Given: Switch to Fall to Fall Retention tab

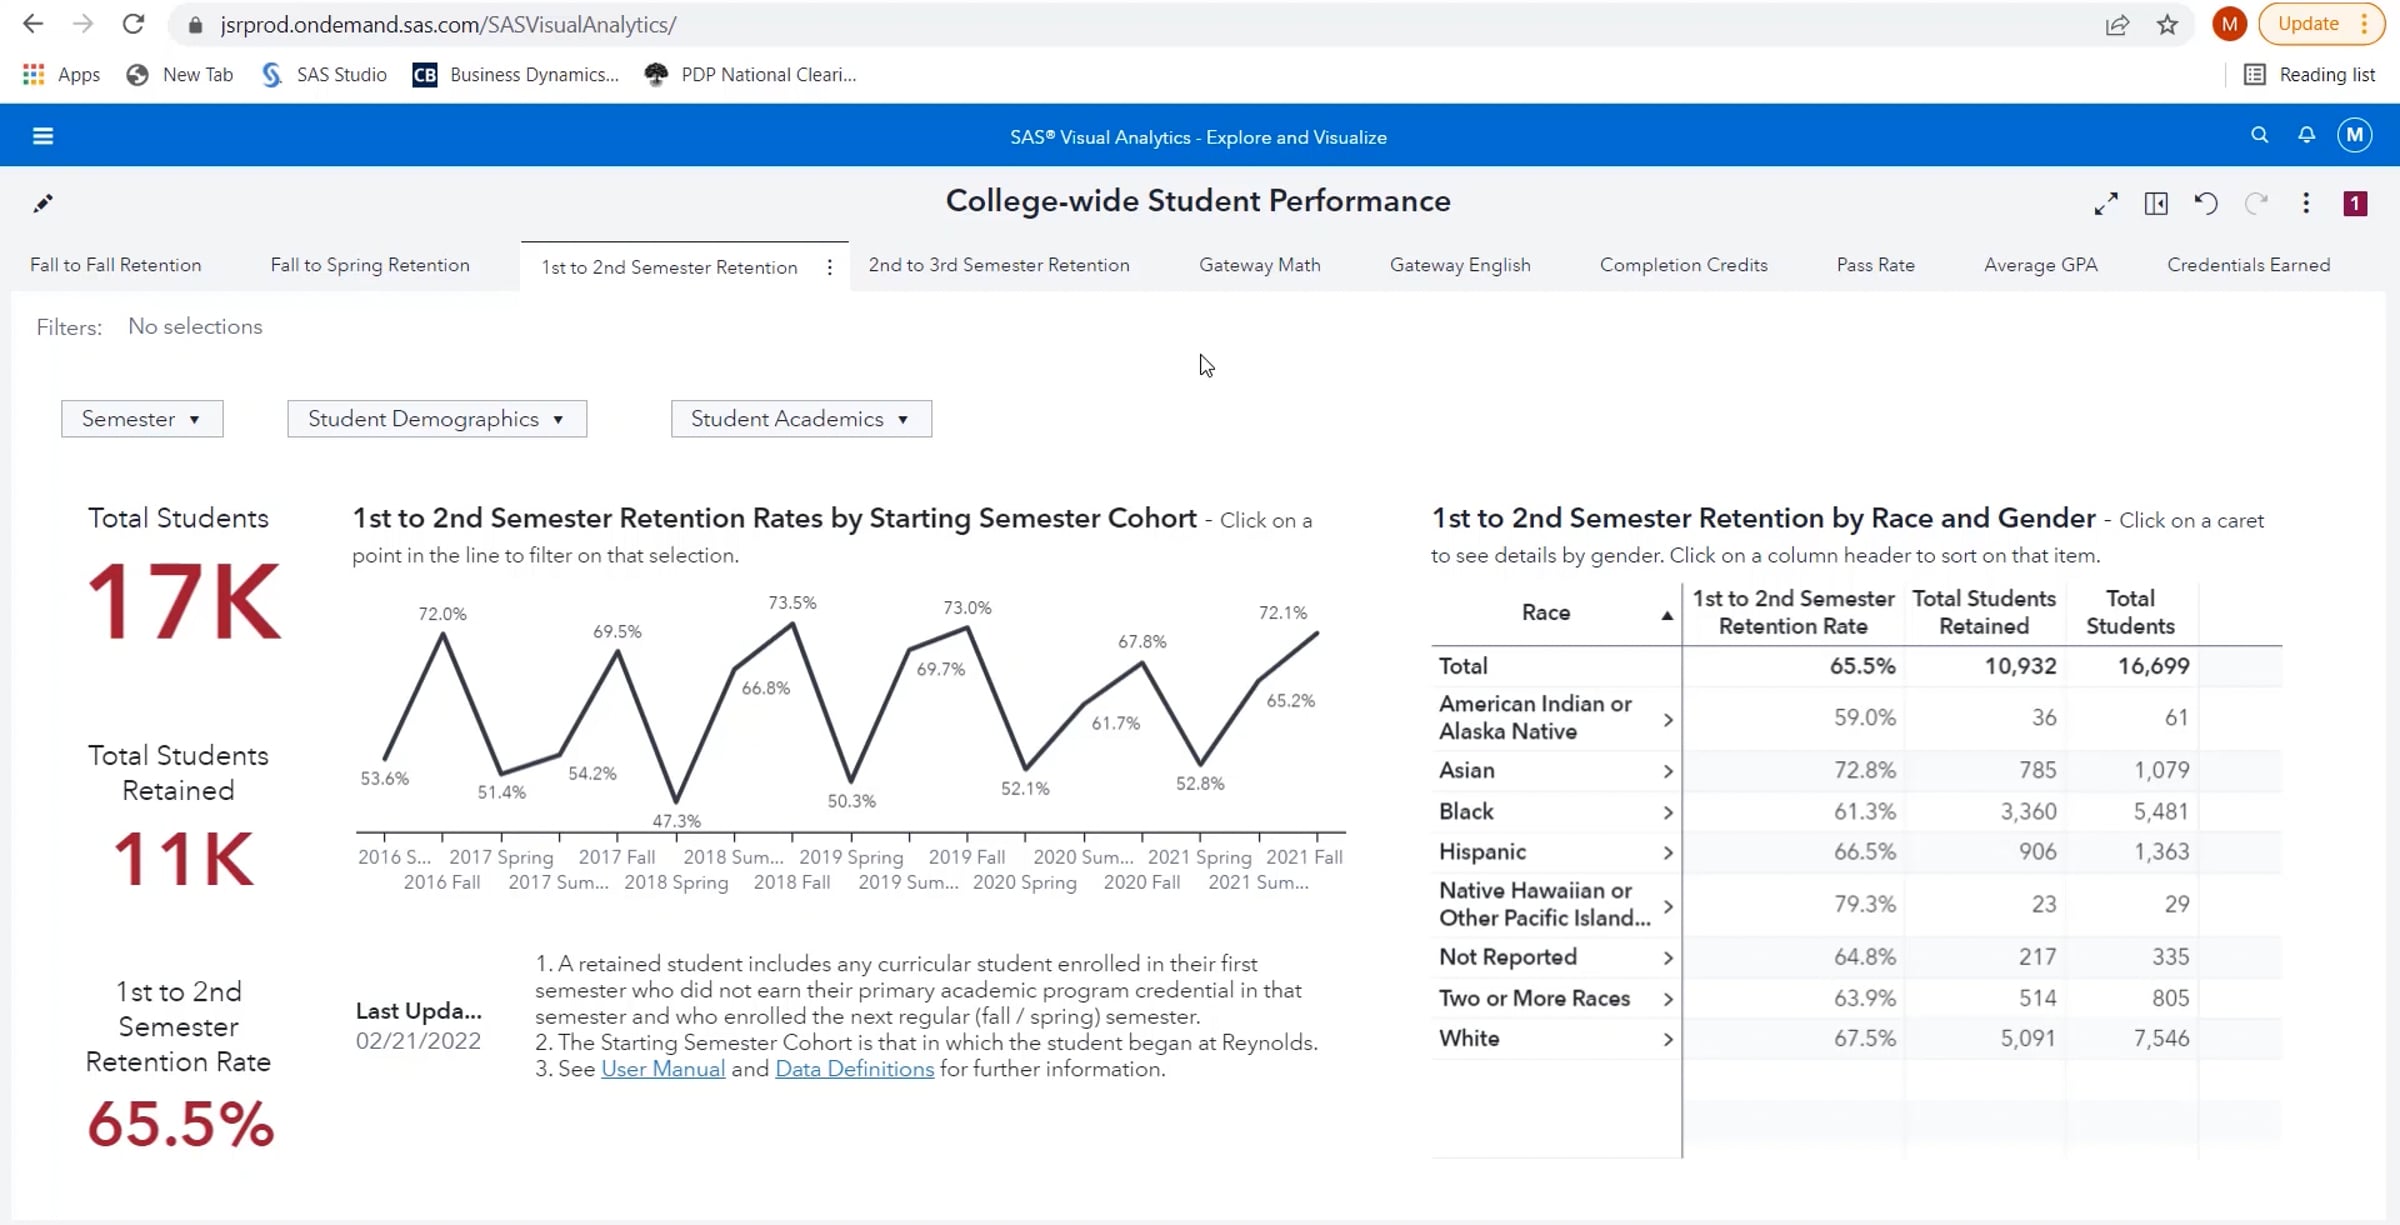Looking at the screenshot, I should pos(116,265).
